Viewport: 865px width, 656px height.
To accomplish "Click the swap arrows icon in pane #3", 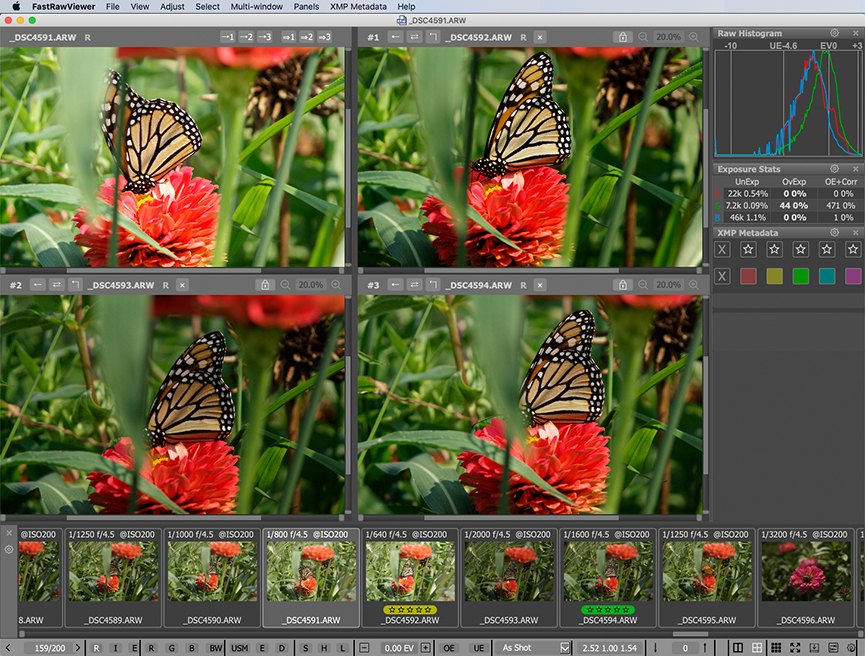I will [x=413, y=285].
